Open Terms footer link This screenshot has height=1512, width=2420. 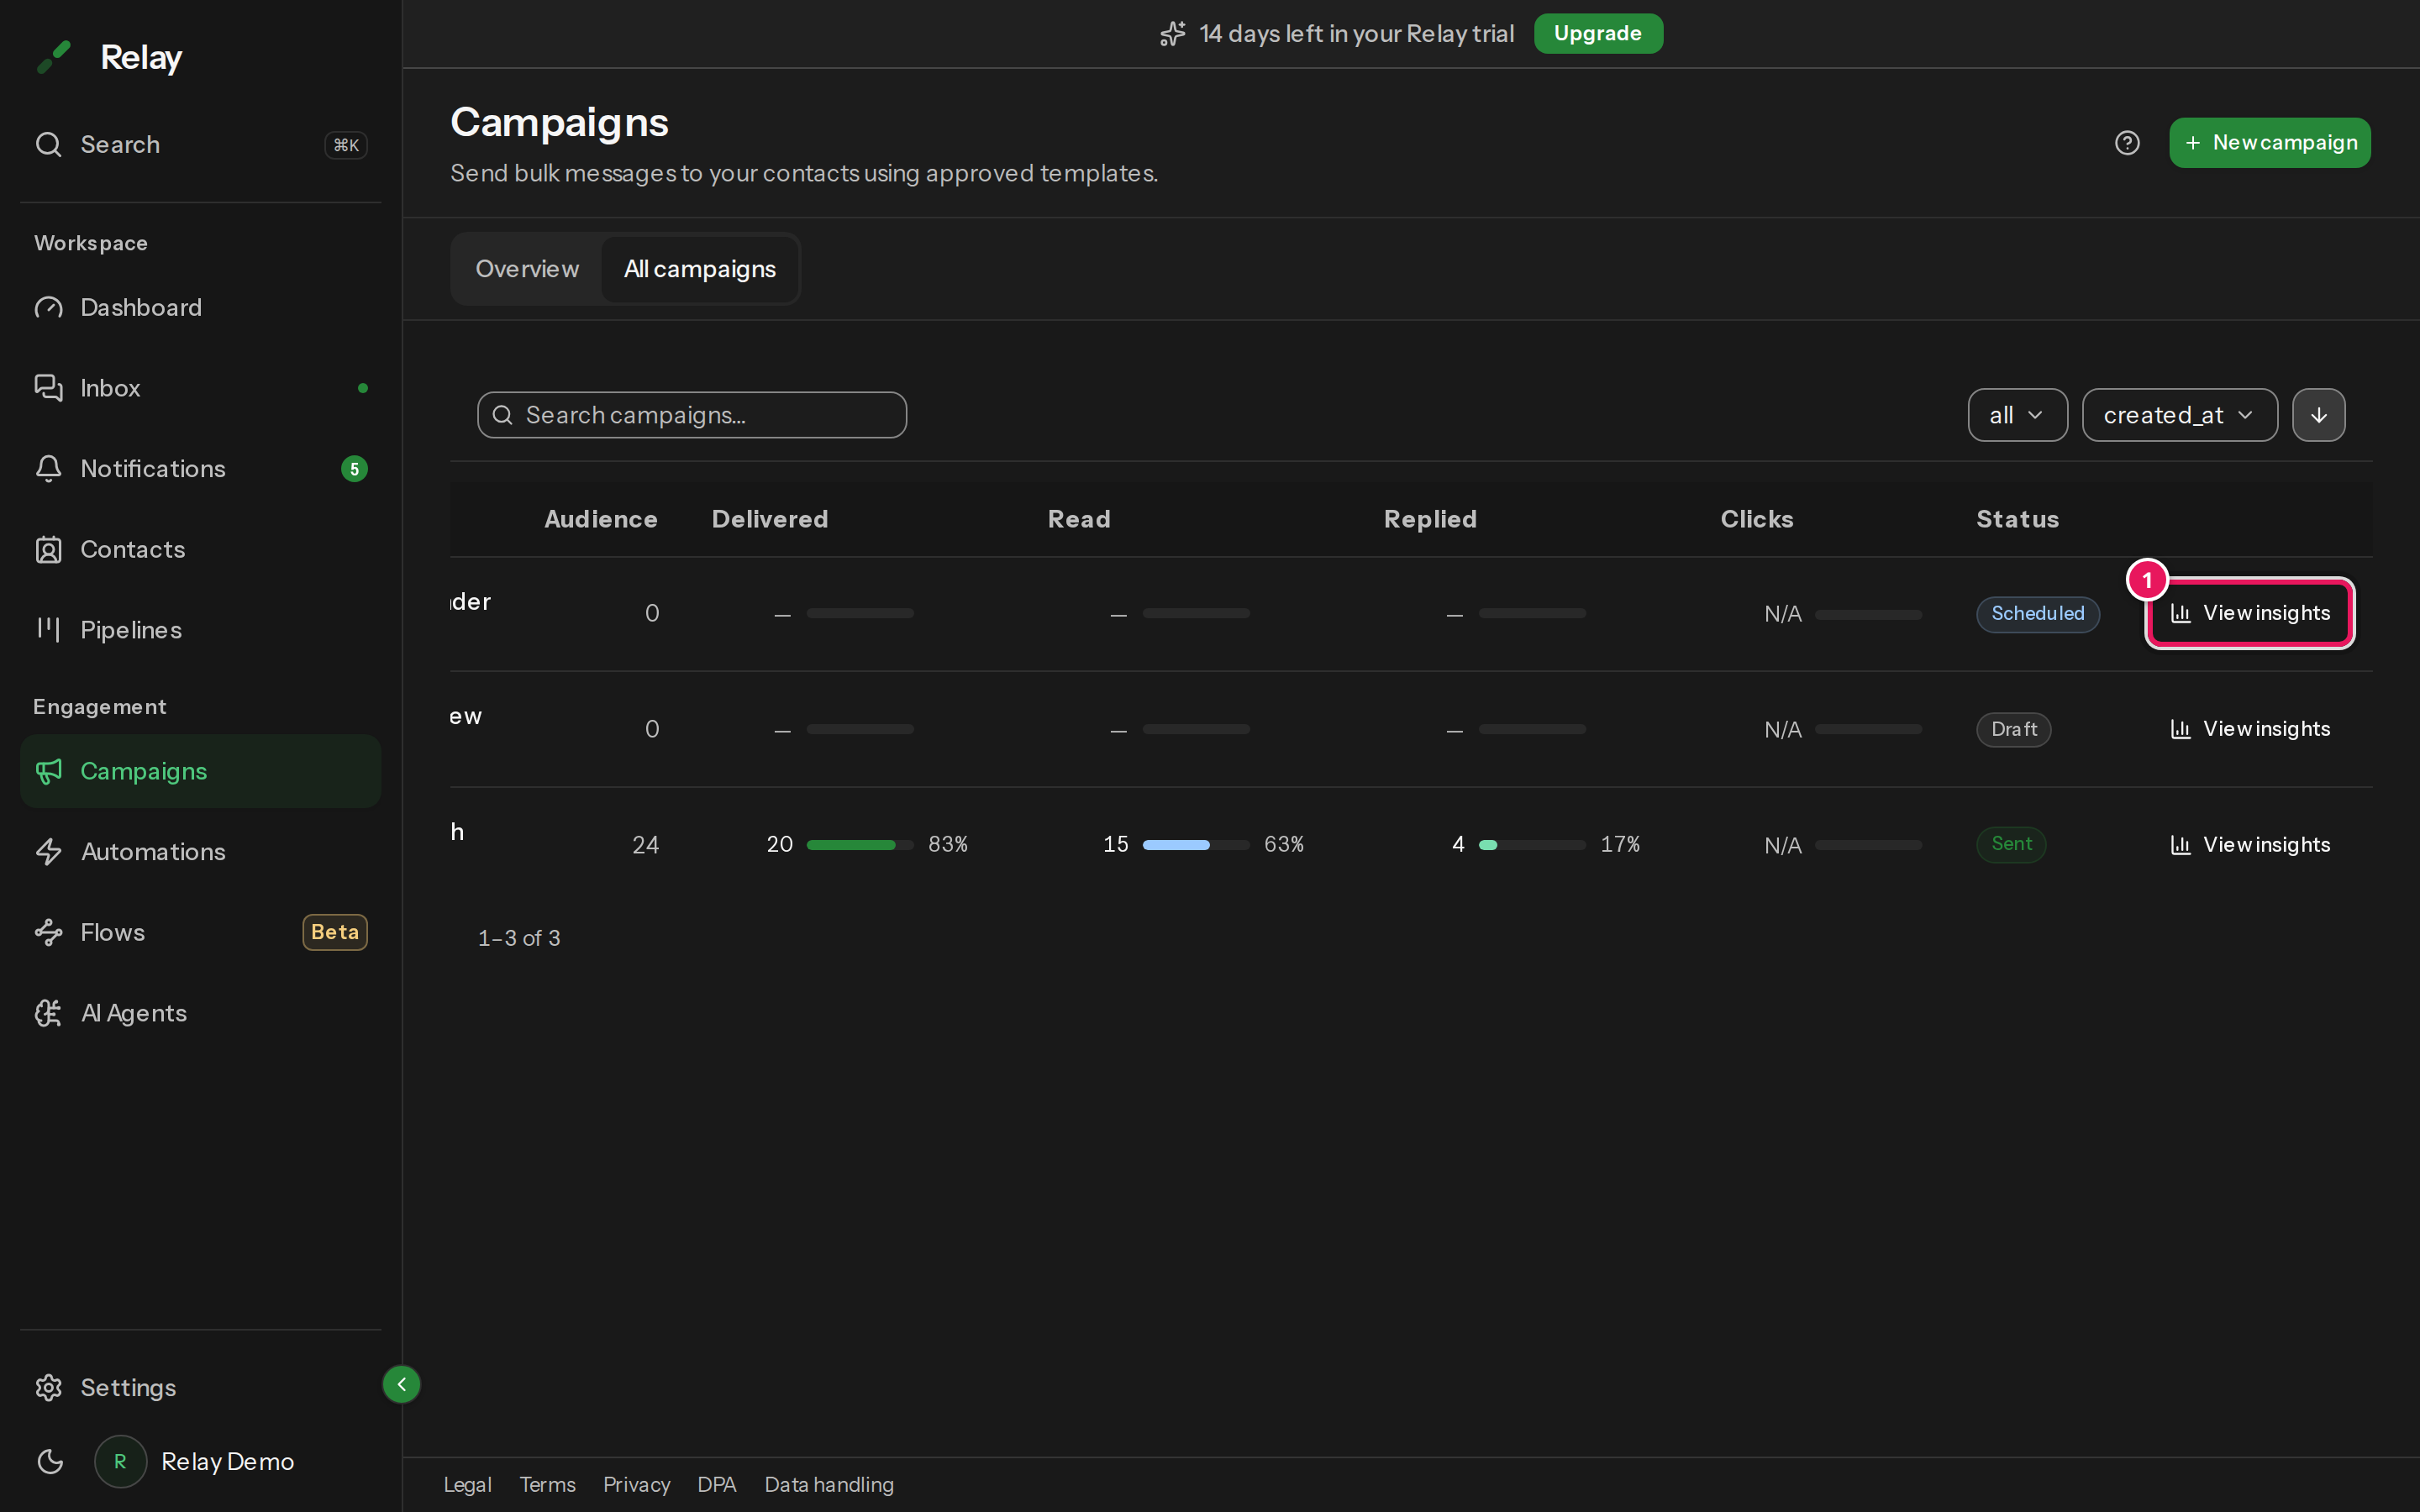(547, 1485)
